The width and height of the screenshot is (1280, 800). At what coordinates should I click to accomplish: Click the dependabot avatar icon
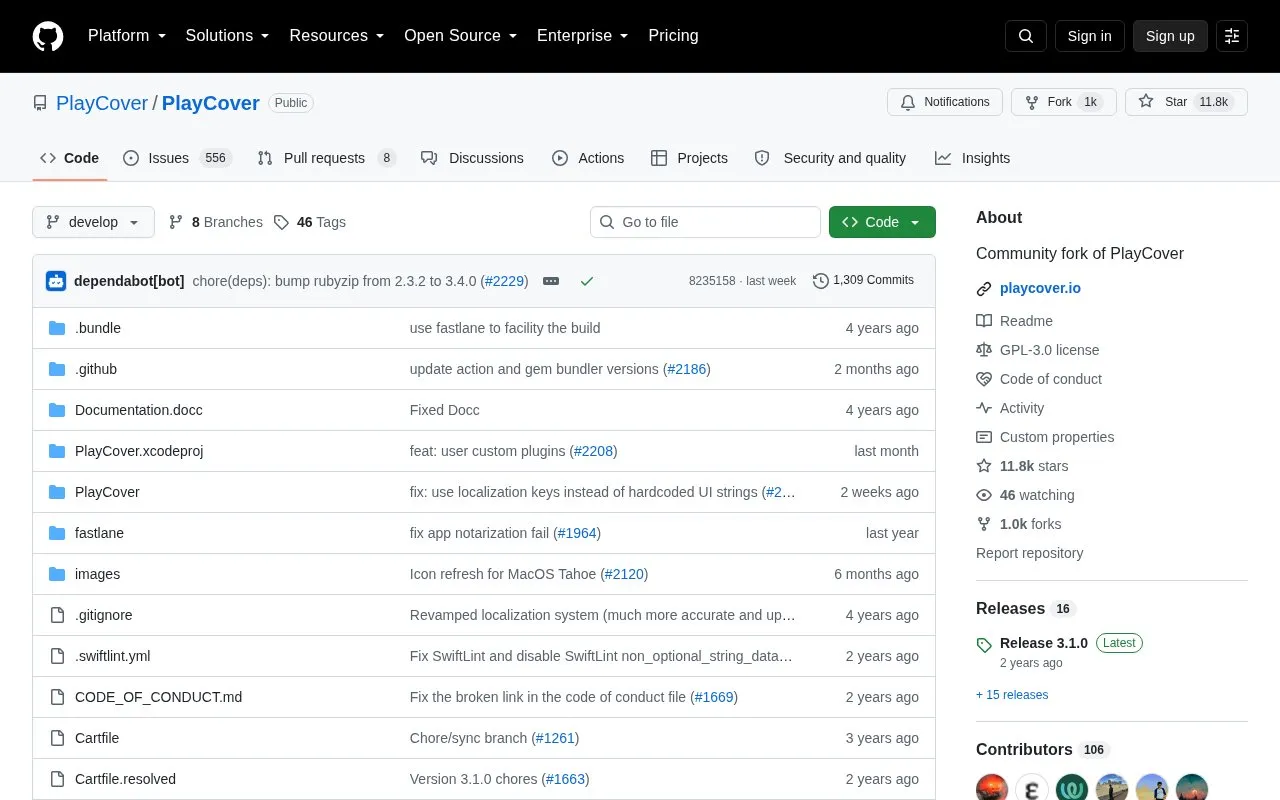[56, 281]
